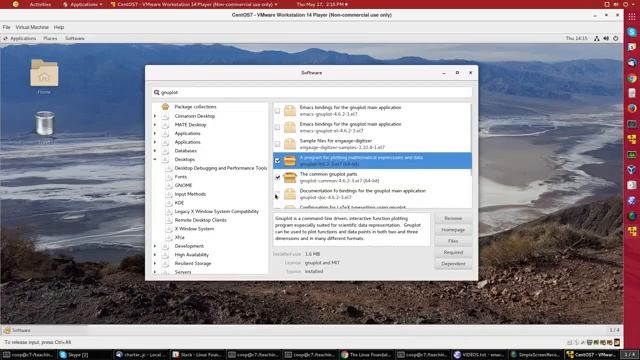Click Activities in host top bar
The height and width of the screenshot is (360, 640).
pos(40,4)
